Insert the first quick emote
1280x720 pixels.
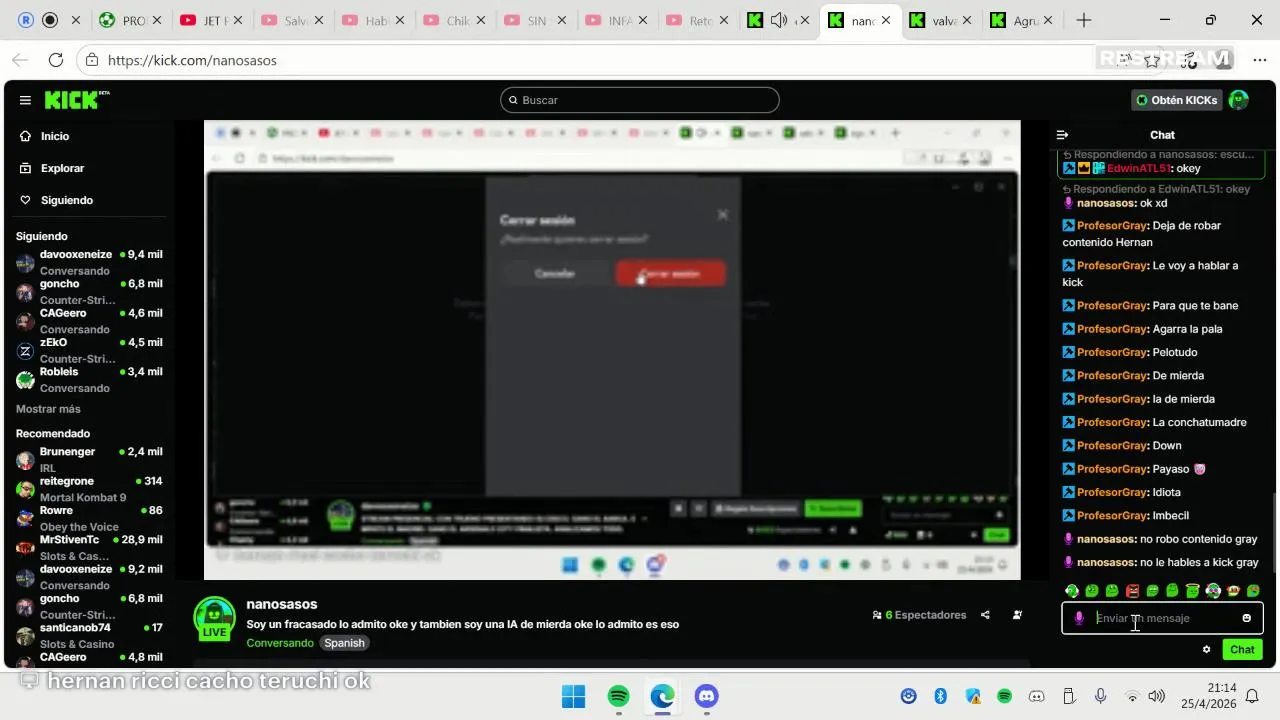(1072, 591)
